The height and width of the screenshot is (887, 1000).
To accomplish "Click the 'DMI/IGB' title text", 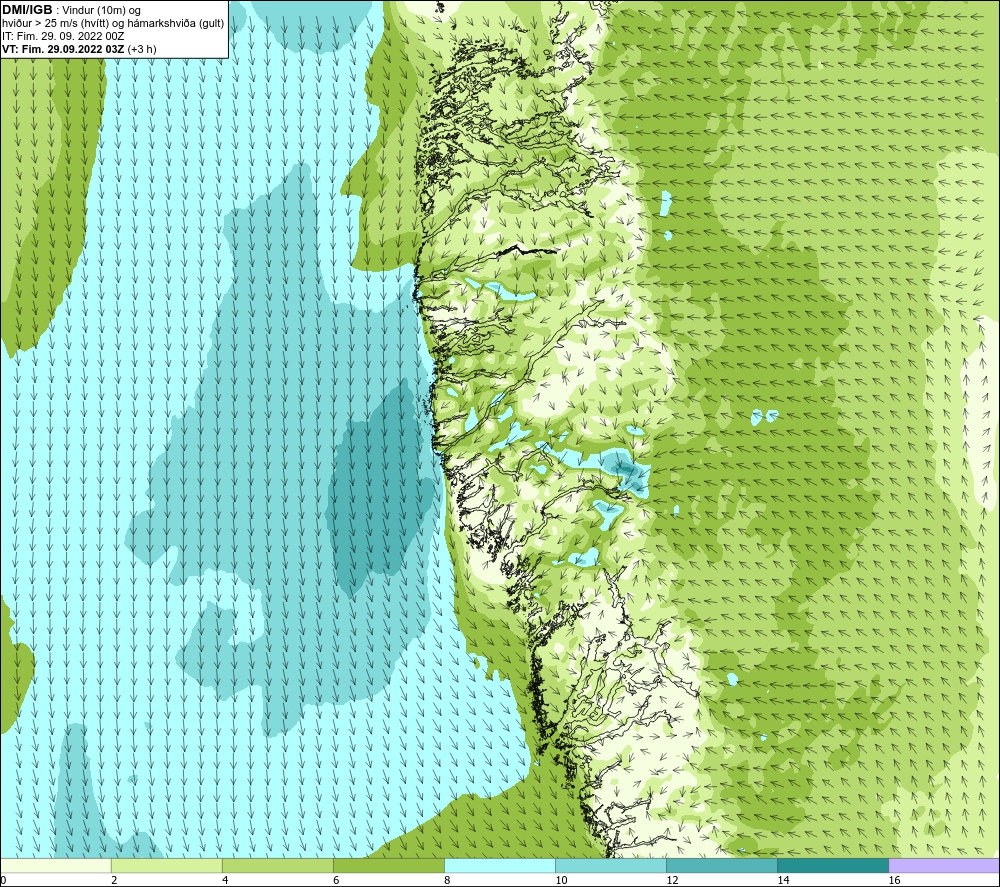I will pos(27,10).
